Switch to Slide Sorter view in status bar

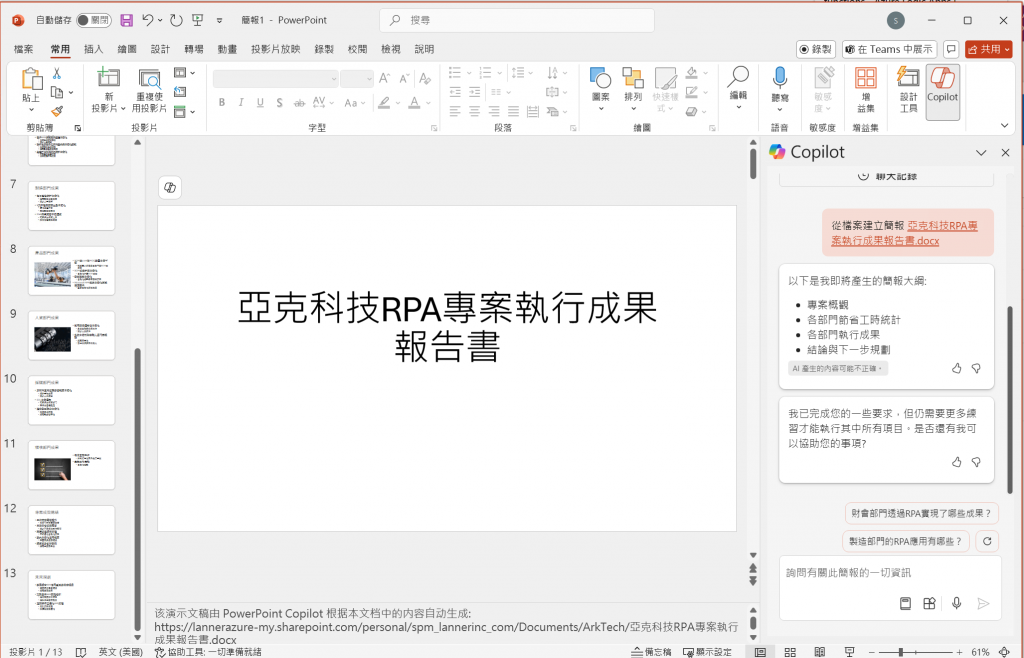coord(790,652)
